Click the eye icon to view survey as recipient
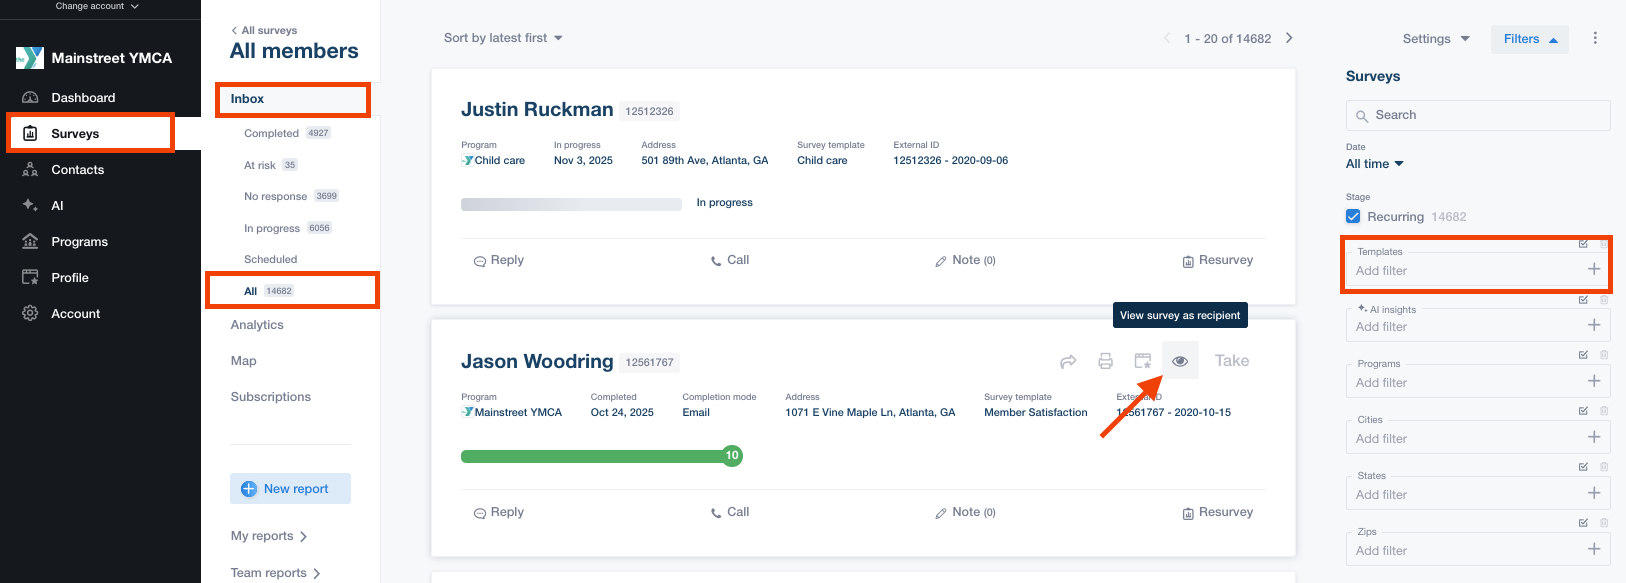The width and height of the screenshot is (1626, 583). click(x=1180, y=361)
